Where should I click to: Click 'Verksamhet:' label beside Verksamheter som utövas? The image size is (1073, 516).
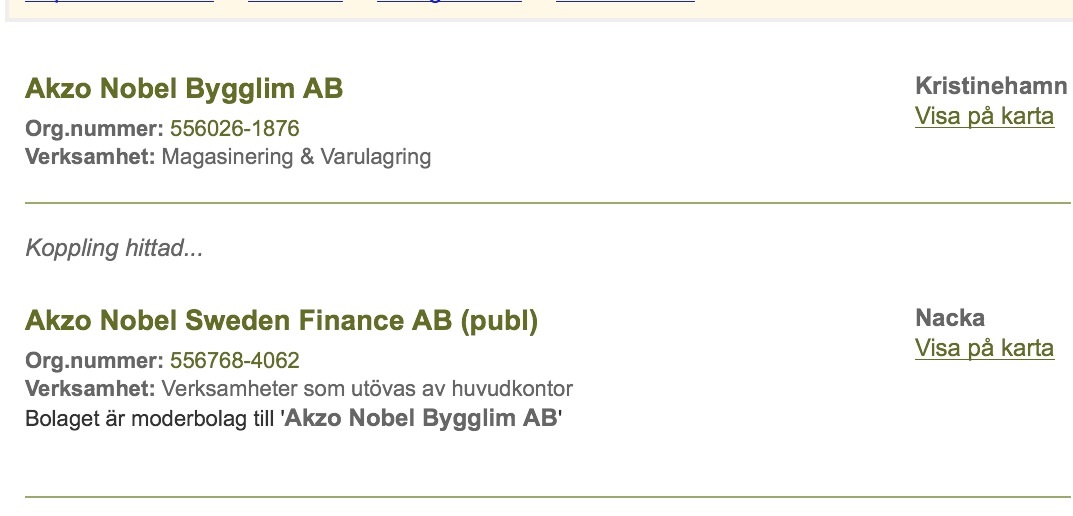coord(90,389)
